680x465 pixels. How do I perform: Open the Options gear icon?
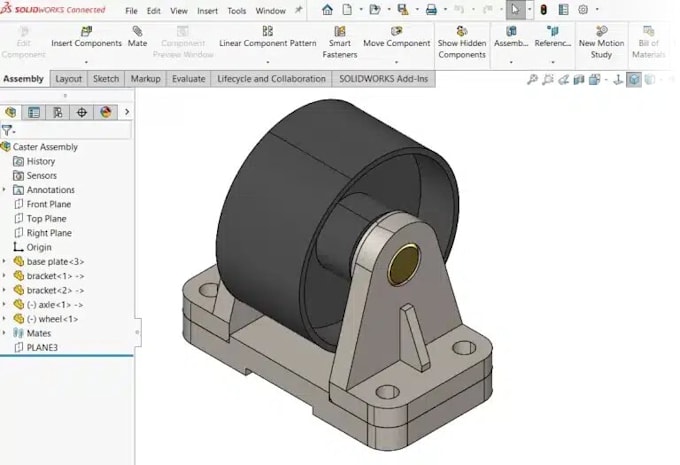pyautogui.click(x=583, y=10)
